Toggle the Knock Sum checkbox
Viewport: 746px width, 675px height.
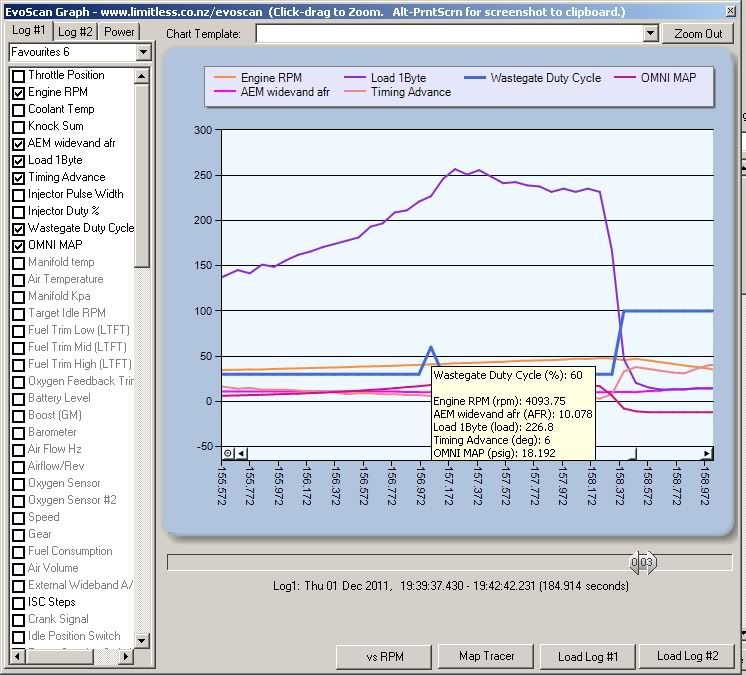[18, 127]
